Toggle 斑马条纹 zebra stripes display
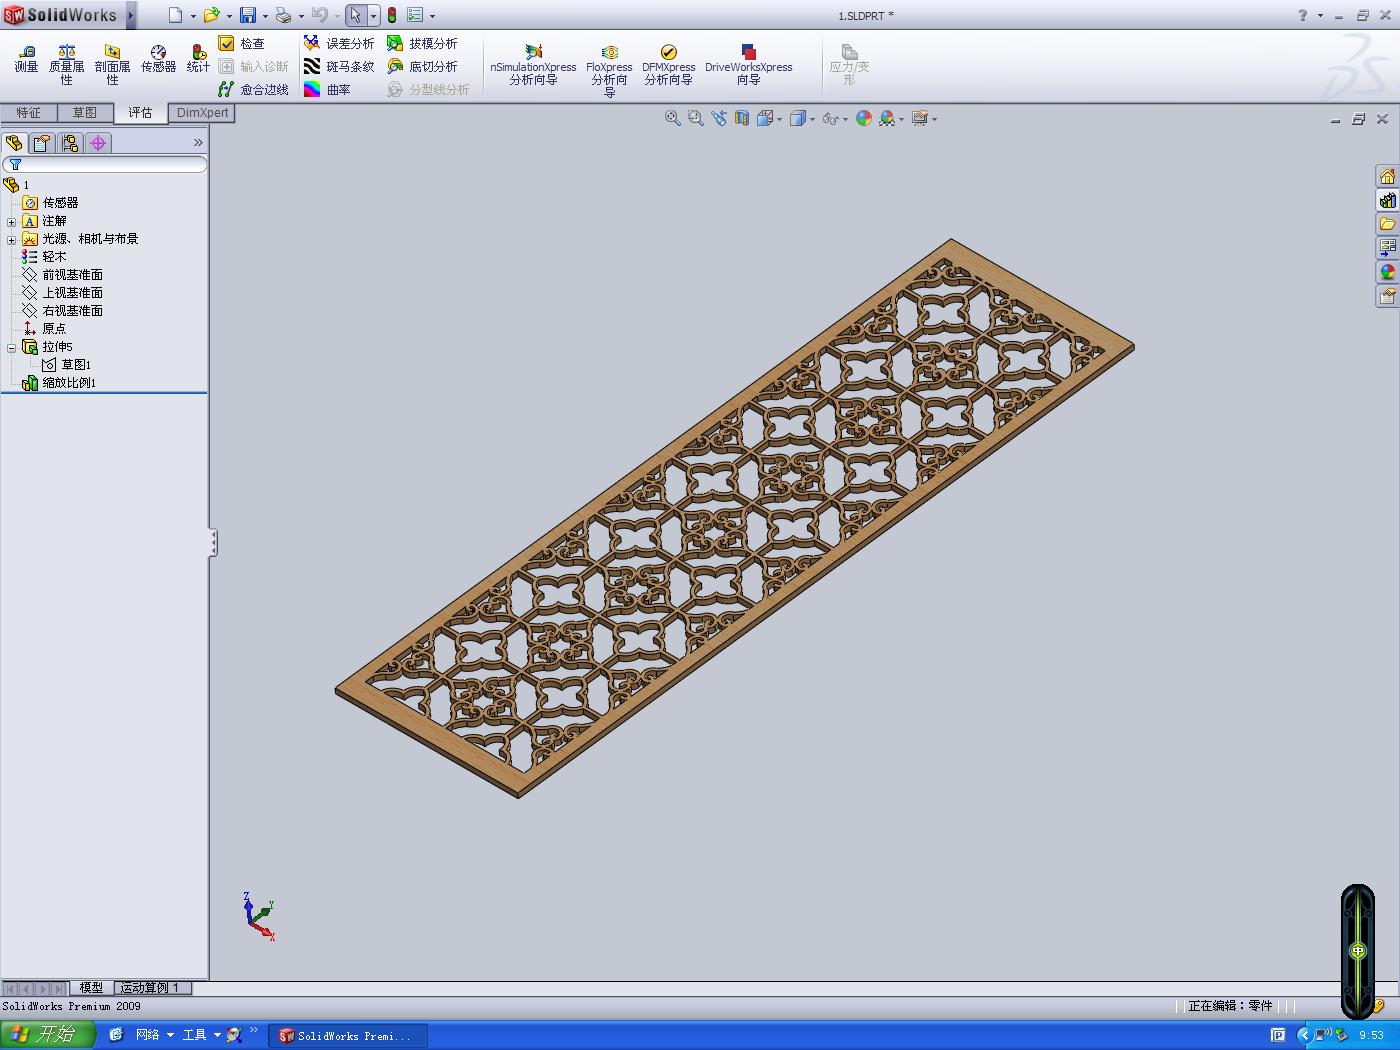 pos(339,66)
